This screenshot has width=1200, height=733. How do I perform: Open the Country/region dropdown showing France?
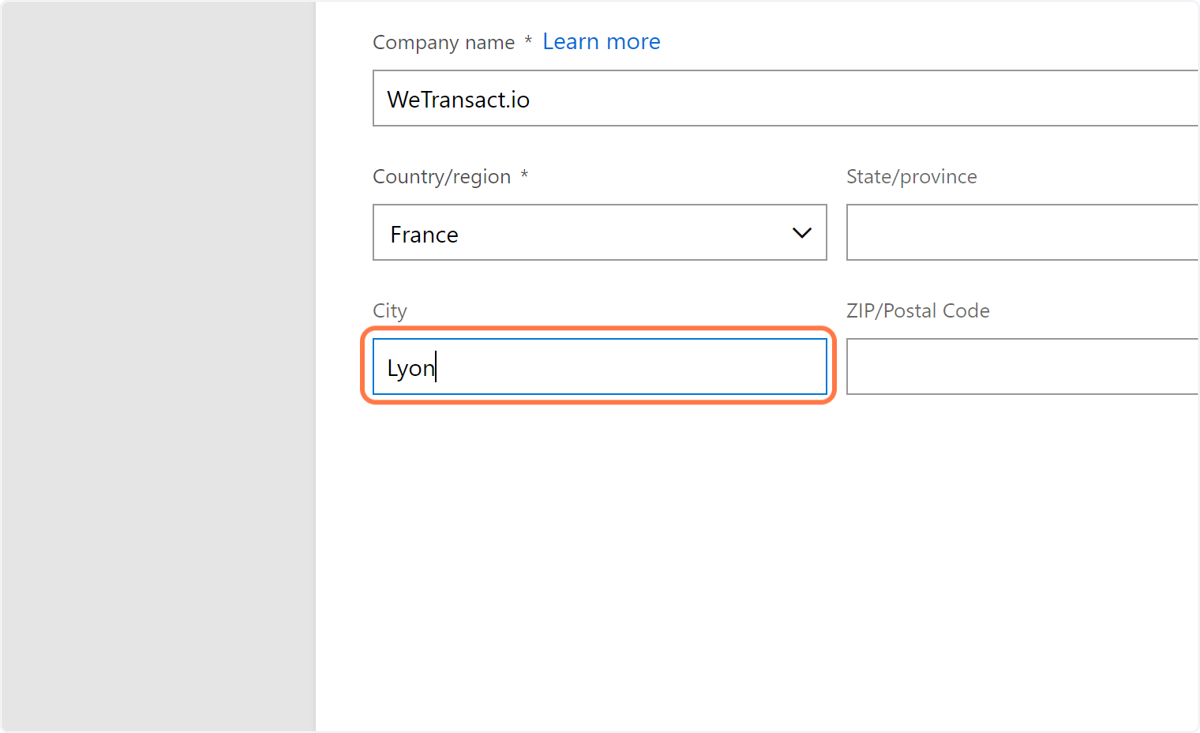600,232
